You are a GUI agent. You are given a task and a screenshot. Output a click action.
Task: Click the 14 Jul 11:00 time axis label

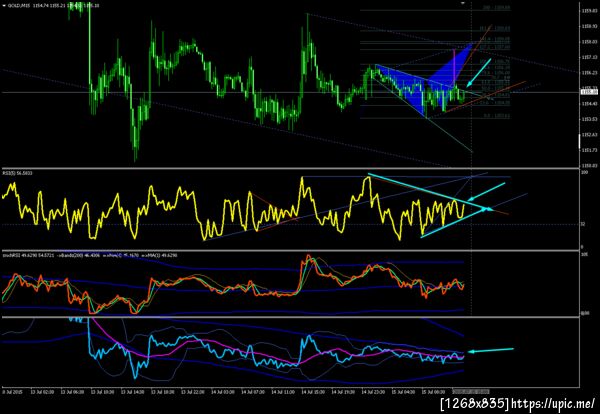[283, 392]
